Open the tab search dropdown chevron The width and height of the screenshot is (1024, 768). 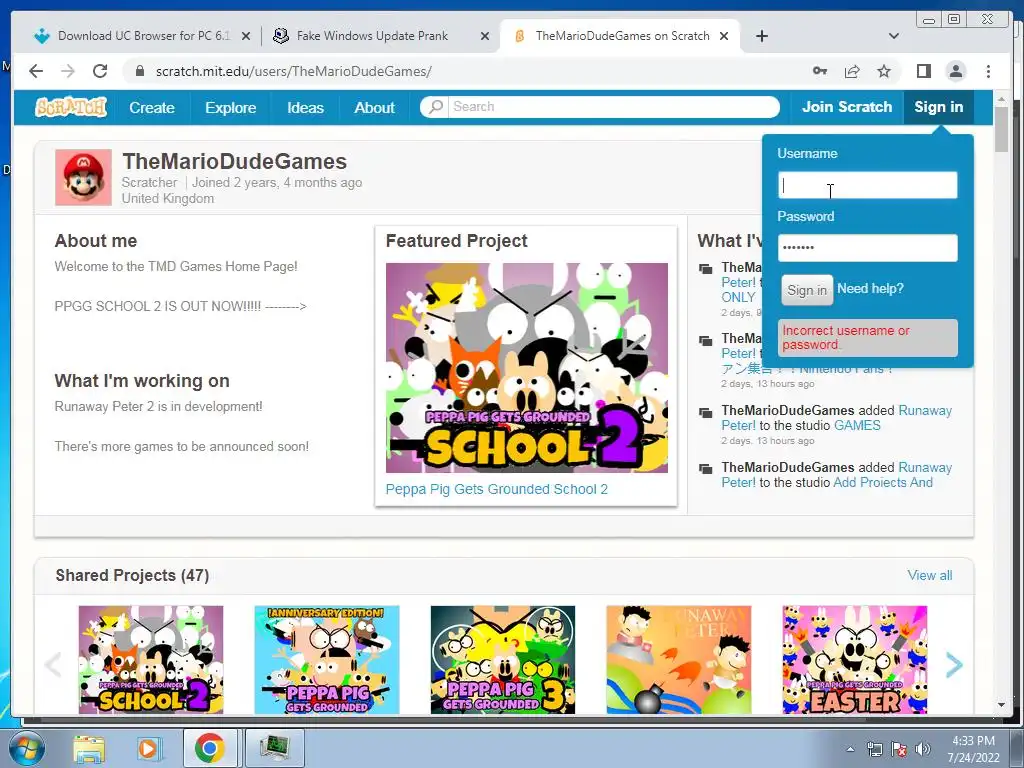click(x=893, y=36)
